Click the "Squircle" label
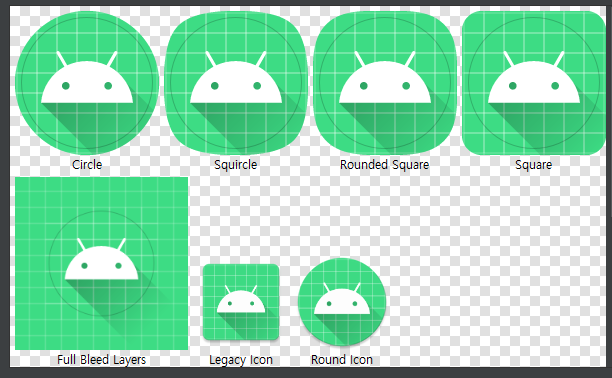This screenshot has width=612, height=378. (x=236, y=165)
